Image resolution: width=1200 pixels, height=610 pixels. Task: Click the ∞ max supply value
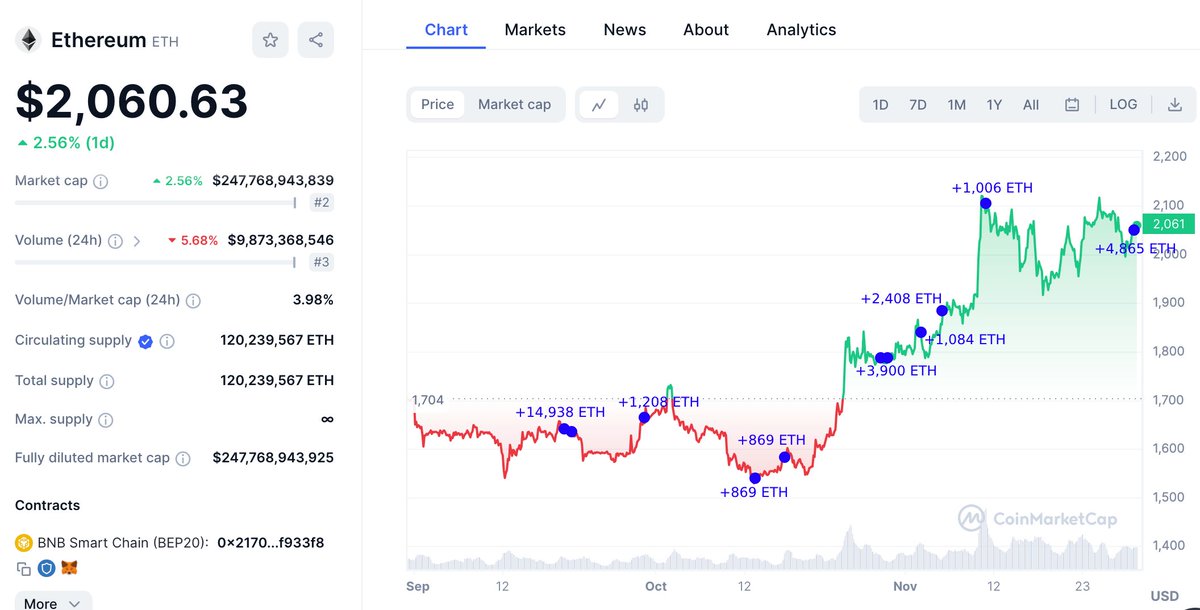point(327,419)
